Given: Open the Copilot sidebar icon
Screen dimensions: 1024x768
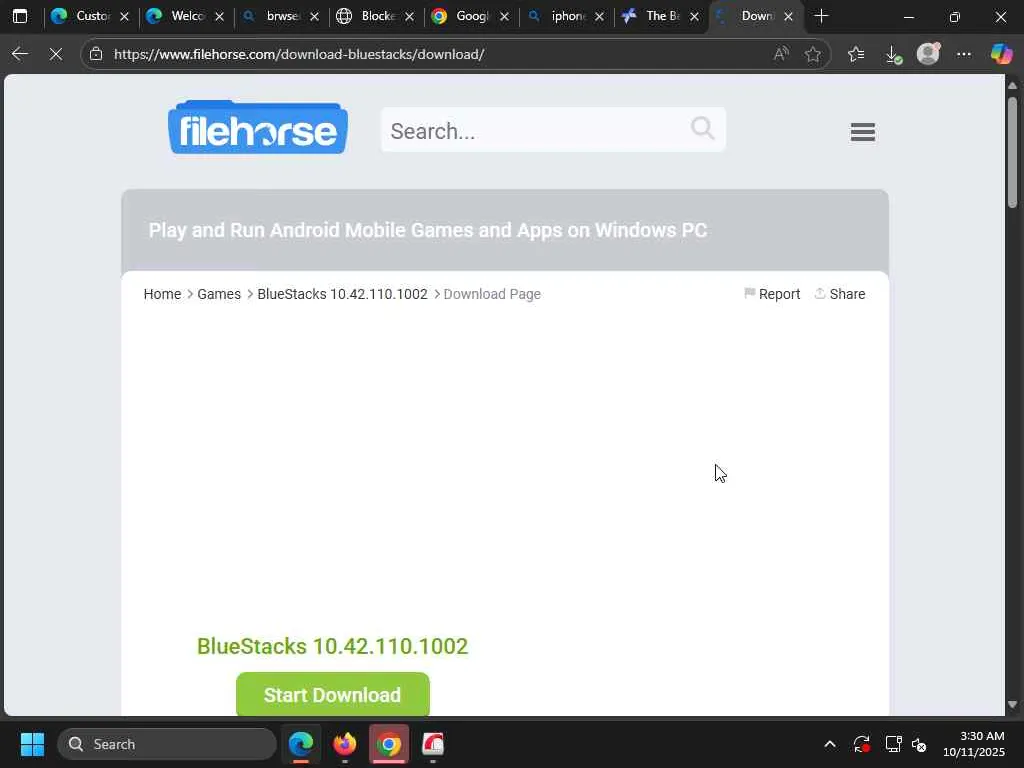Looking at the screenshot, I should click(x=1001, y=54).
